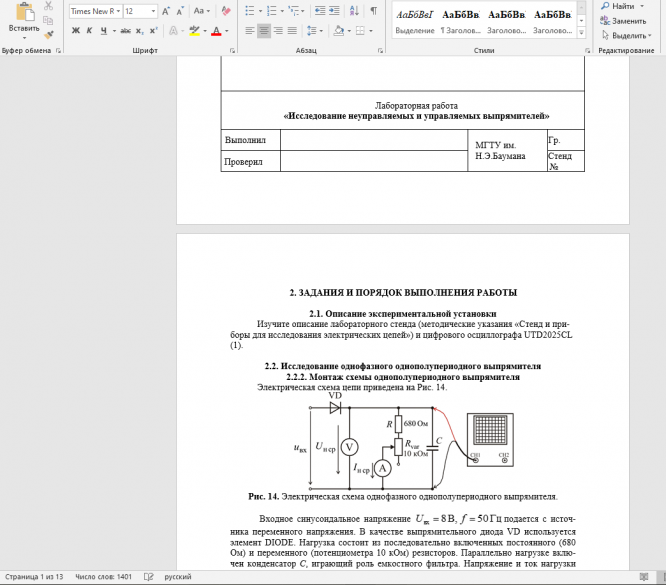The width and height of the screenshot is (666, 585).
Task: Open the Aa change case dropdown
Action: 202,11
